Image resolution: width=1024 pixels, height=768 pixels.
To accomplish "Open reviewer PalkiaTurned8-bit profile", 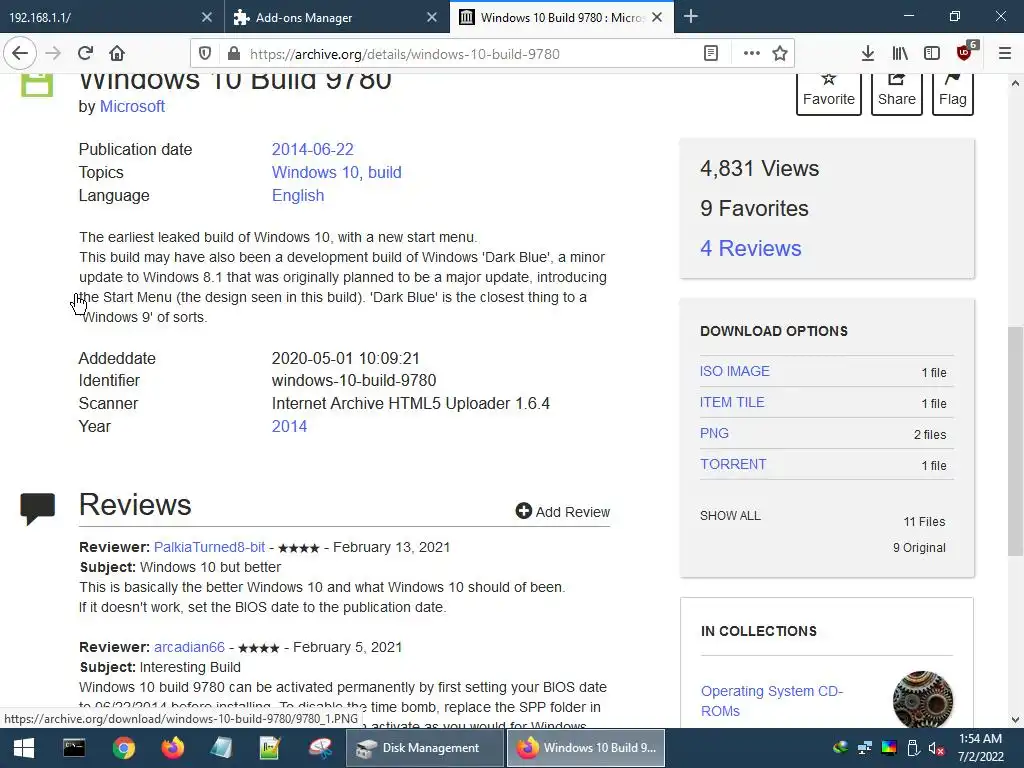I will click(x=210, y=547).
